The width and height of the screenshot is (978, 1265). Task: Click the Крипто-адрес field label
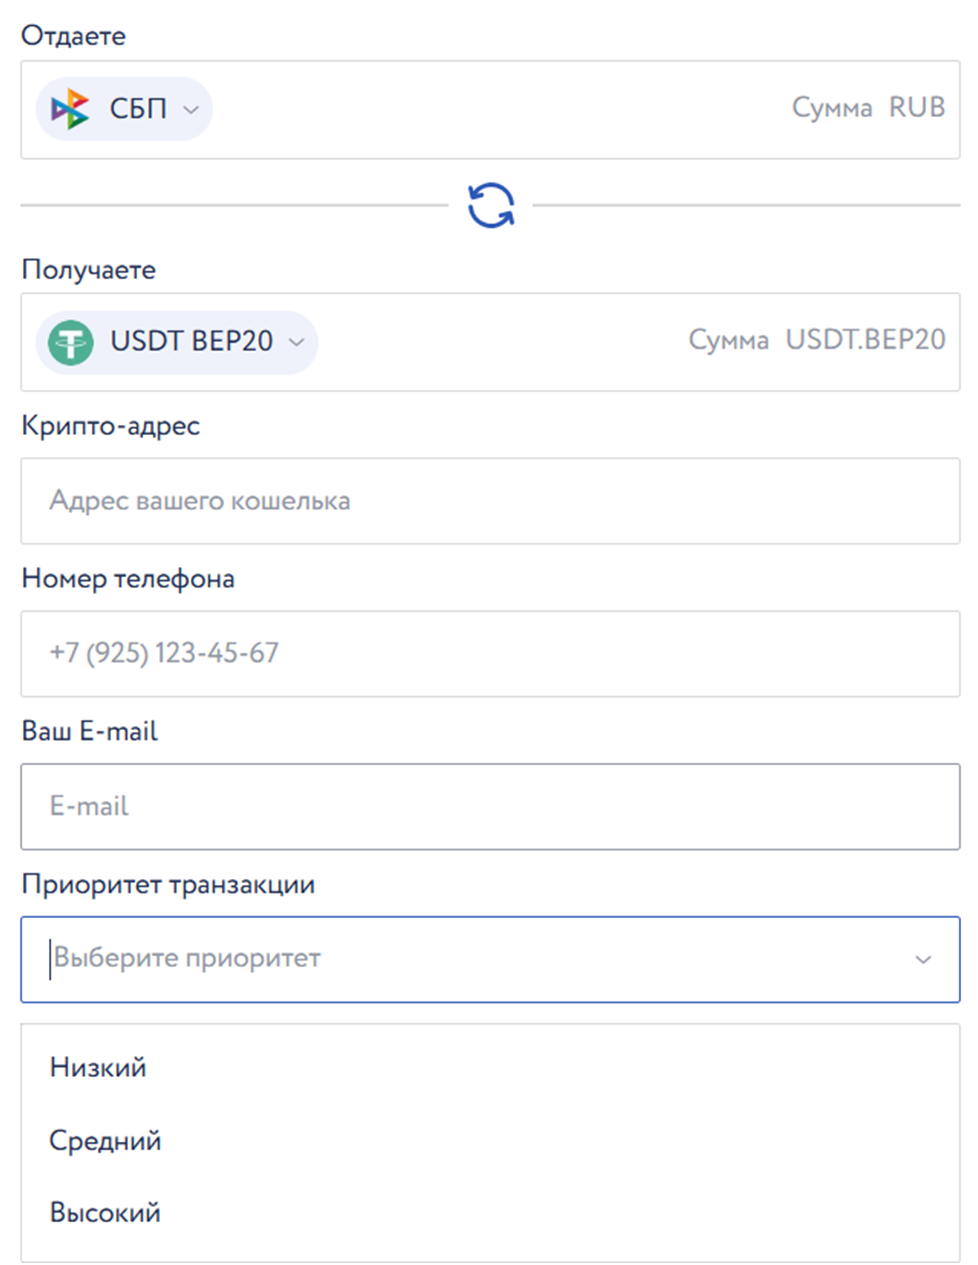pyautogui.click(x=110, y=425)
